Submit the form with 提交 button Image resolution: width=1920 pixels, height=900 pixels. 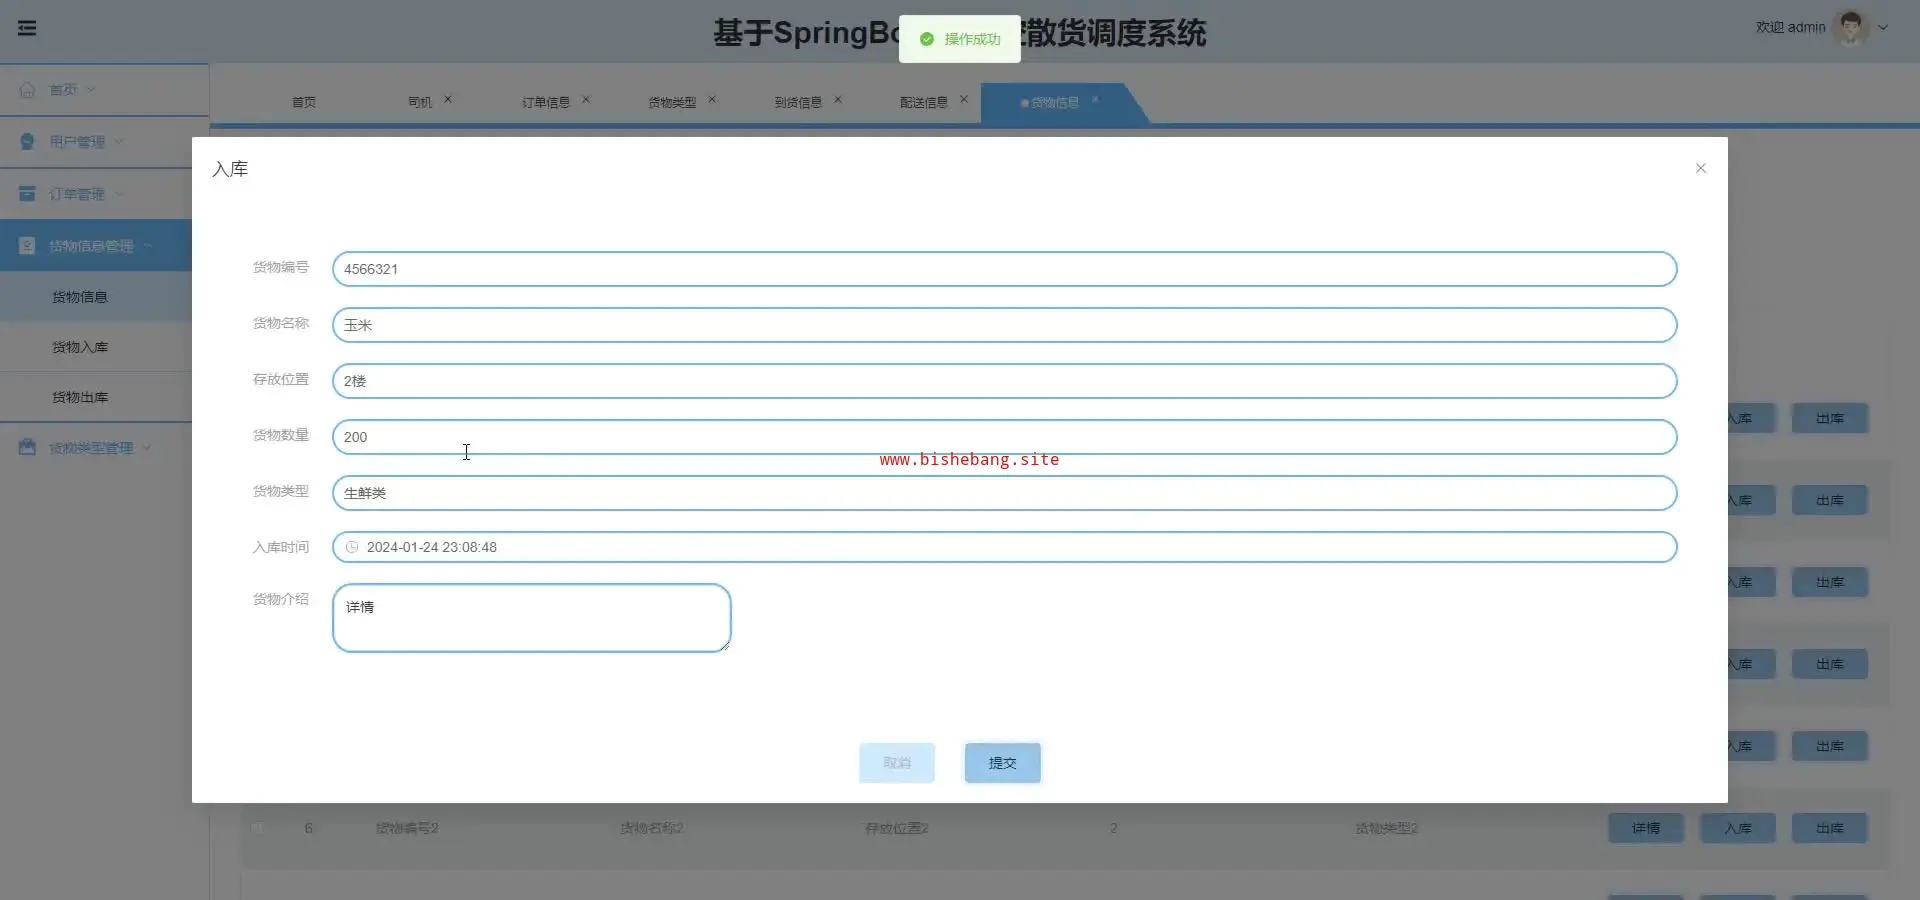[x=1003, y=763]
